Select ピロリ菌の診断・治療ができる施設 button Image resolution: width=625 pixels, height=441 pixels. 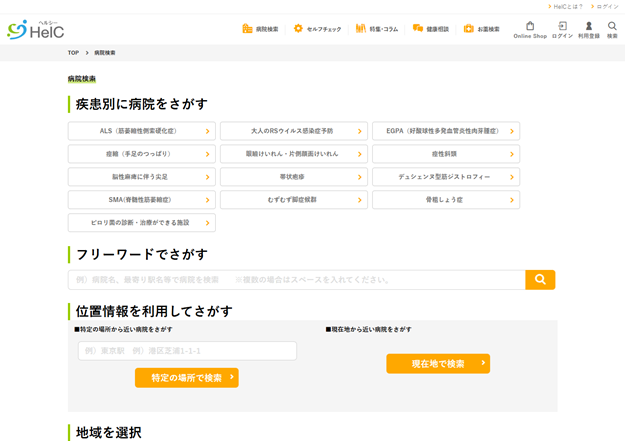141,223
